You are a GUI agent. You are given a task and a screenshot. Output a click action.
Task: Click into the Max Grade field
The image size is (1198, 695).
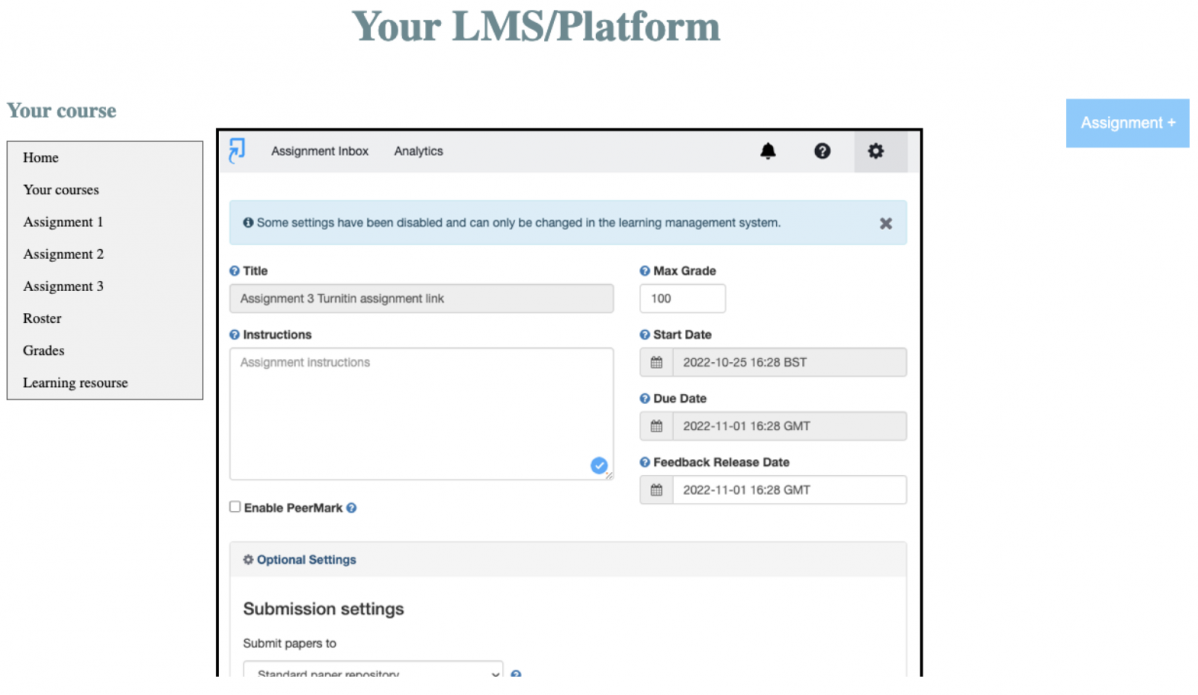[682, 298]
